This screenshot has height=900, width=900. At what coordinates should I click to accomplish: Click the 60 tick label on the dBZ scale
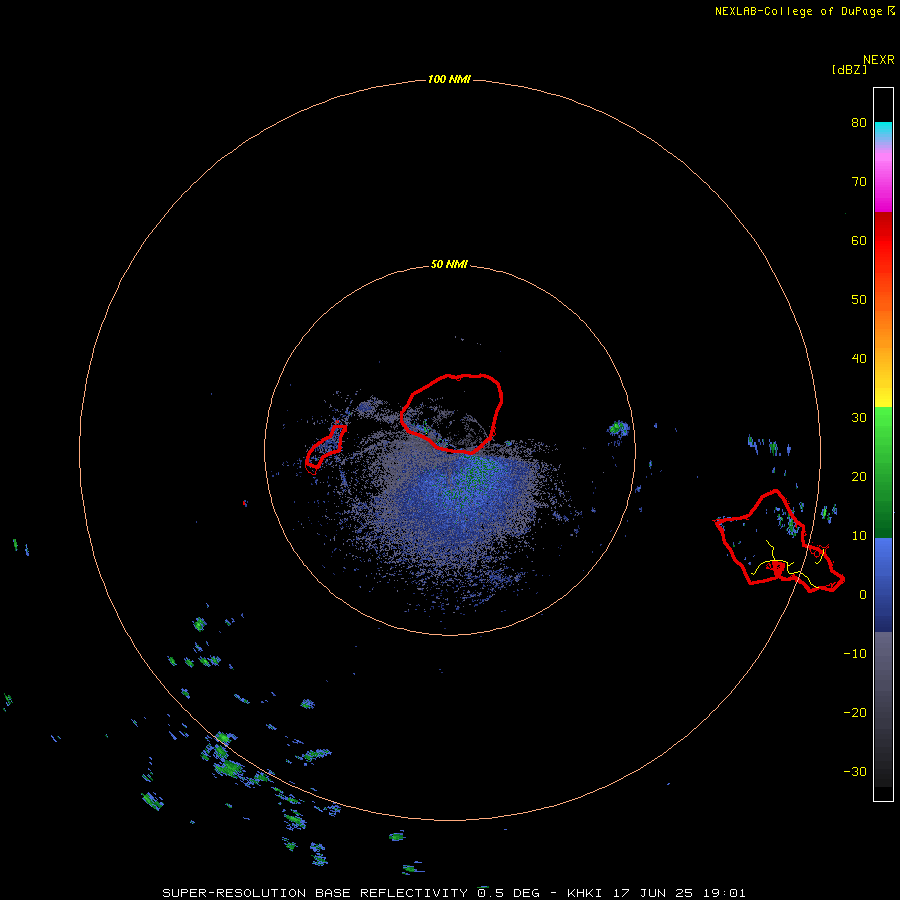[x=859, y=240]
